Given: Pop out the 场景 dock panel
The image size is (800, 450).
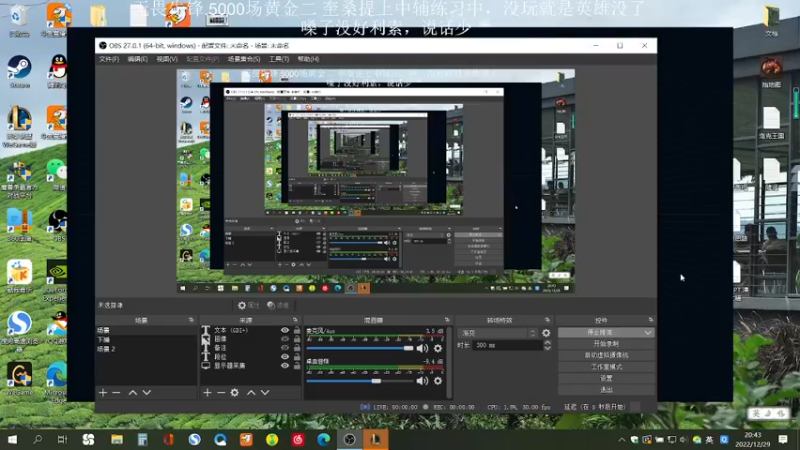Looking at the screenshot, I should click(x=191, y=320).
